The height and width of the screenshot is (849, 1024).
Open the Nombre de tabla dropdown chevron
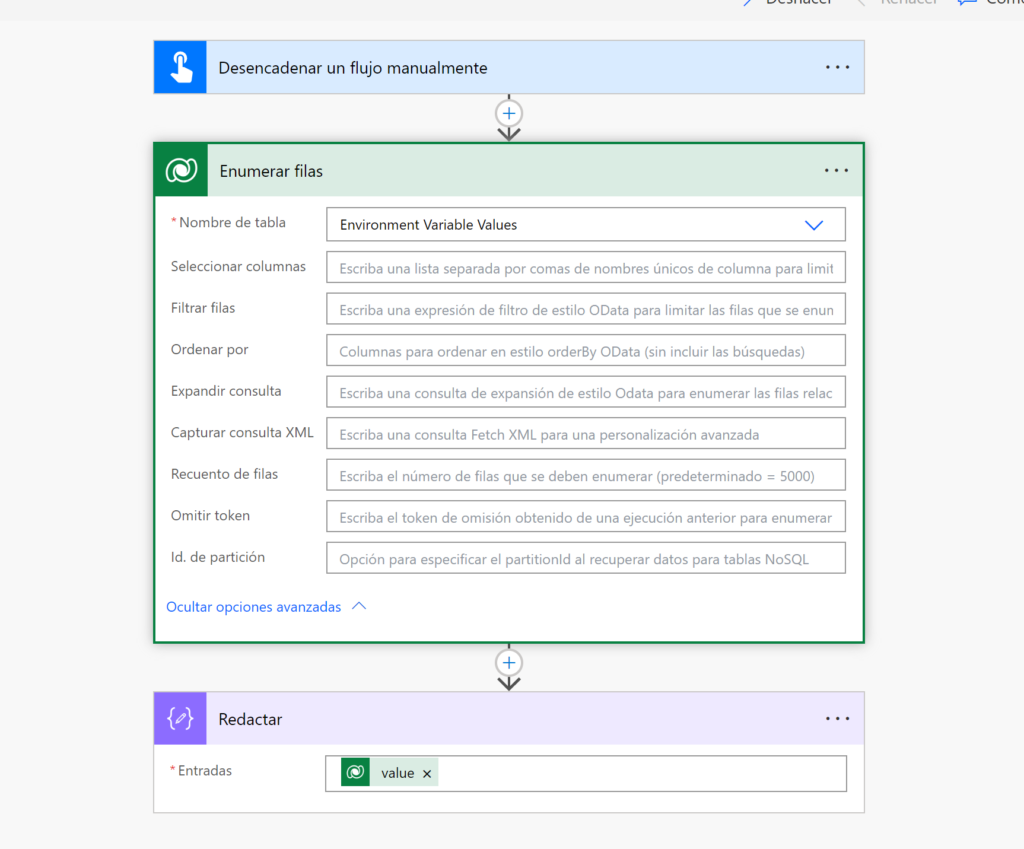coord(814,225)
